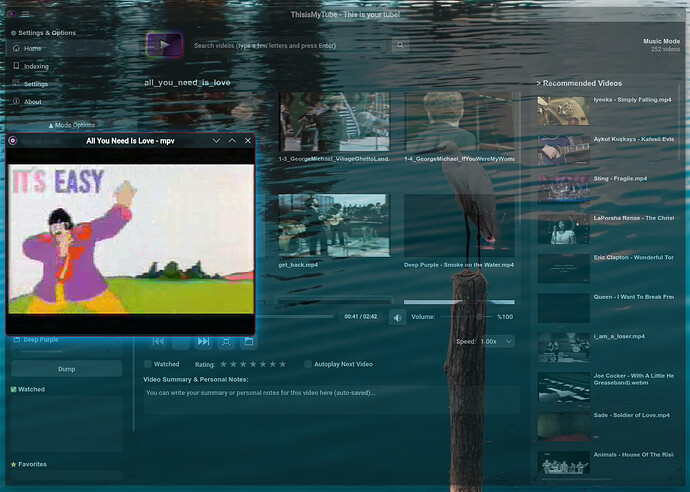Play recommended Joe Cocker video
The height and width of the screenshot is (492, 690).
(x=606, y=387)
